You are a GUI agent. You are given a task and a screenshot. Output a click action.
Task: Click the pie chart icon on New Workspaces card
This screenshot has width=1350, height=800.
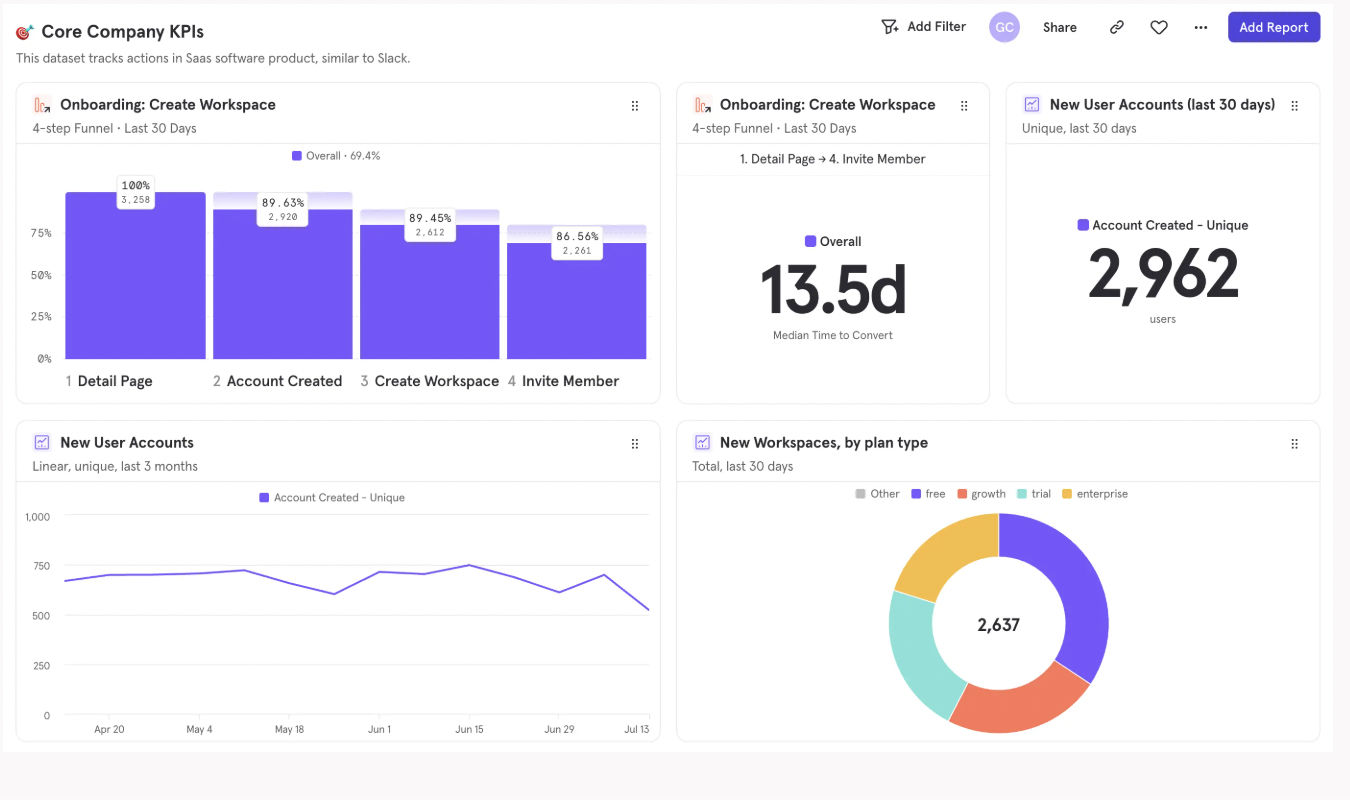(x=701, y=442)
